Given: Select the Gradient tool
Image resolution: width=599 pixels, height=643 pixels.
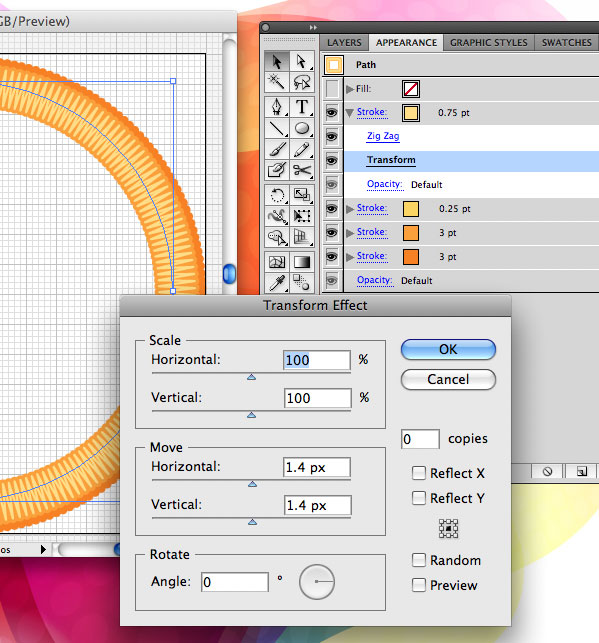Looking at the screenshot, I should click(x=302, y=262).
